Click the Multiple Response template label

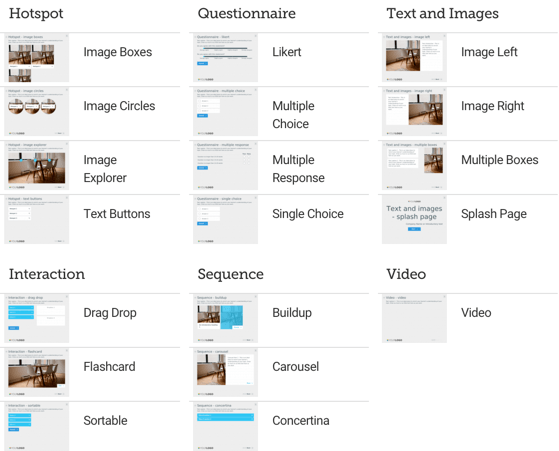click(x=298, y=169)
